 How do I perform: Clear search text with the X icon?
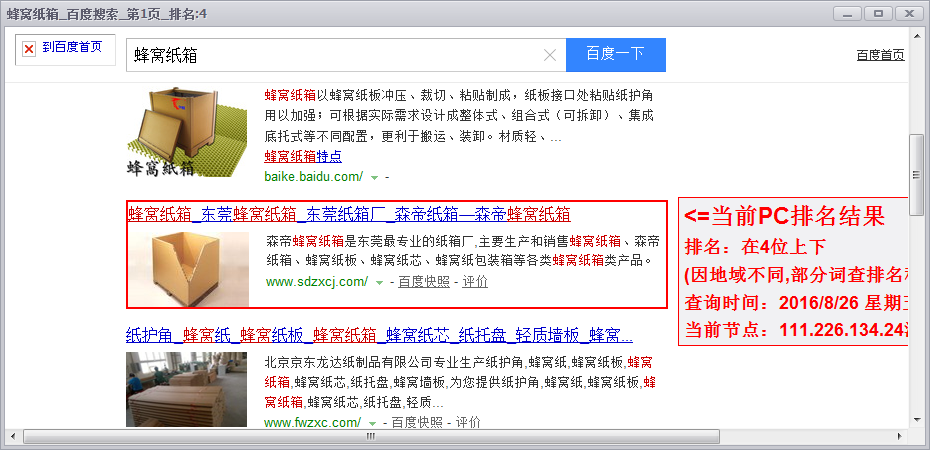point(549,55)
